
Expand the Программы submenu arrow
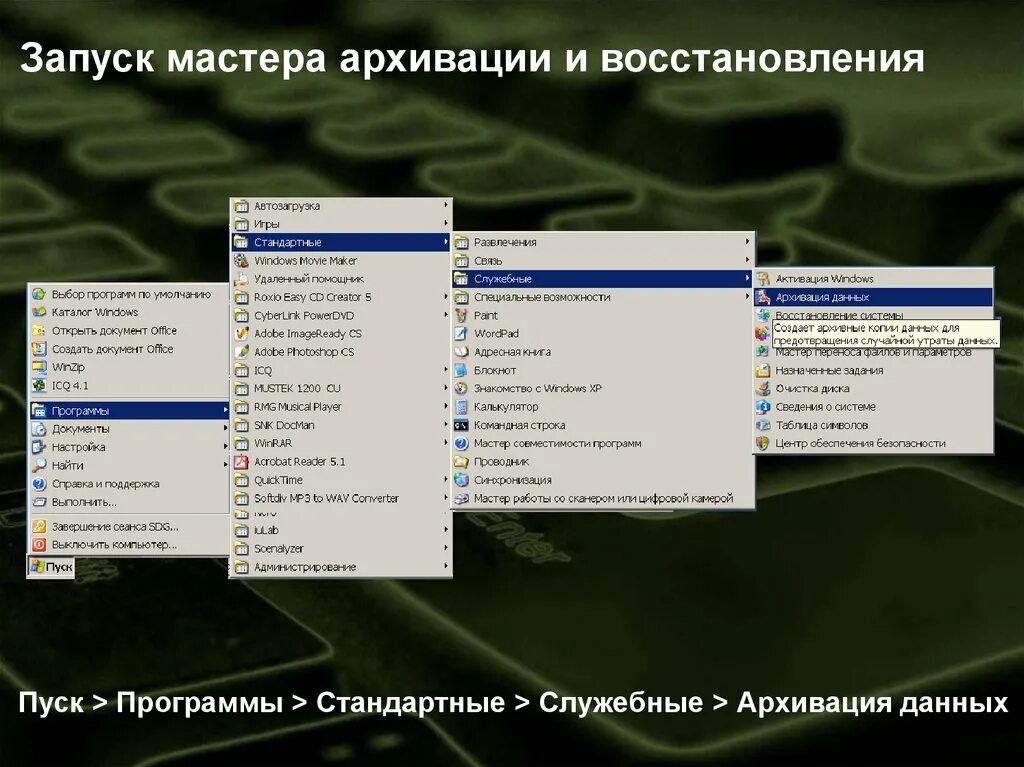tap(225, 410)
